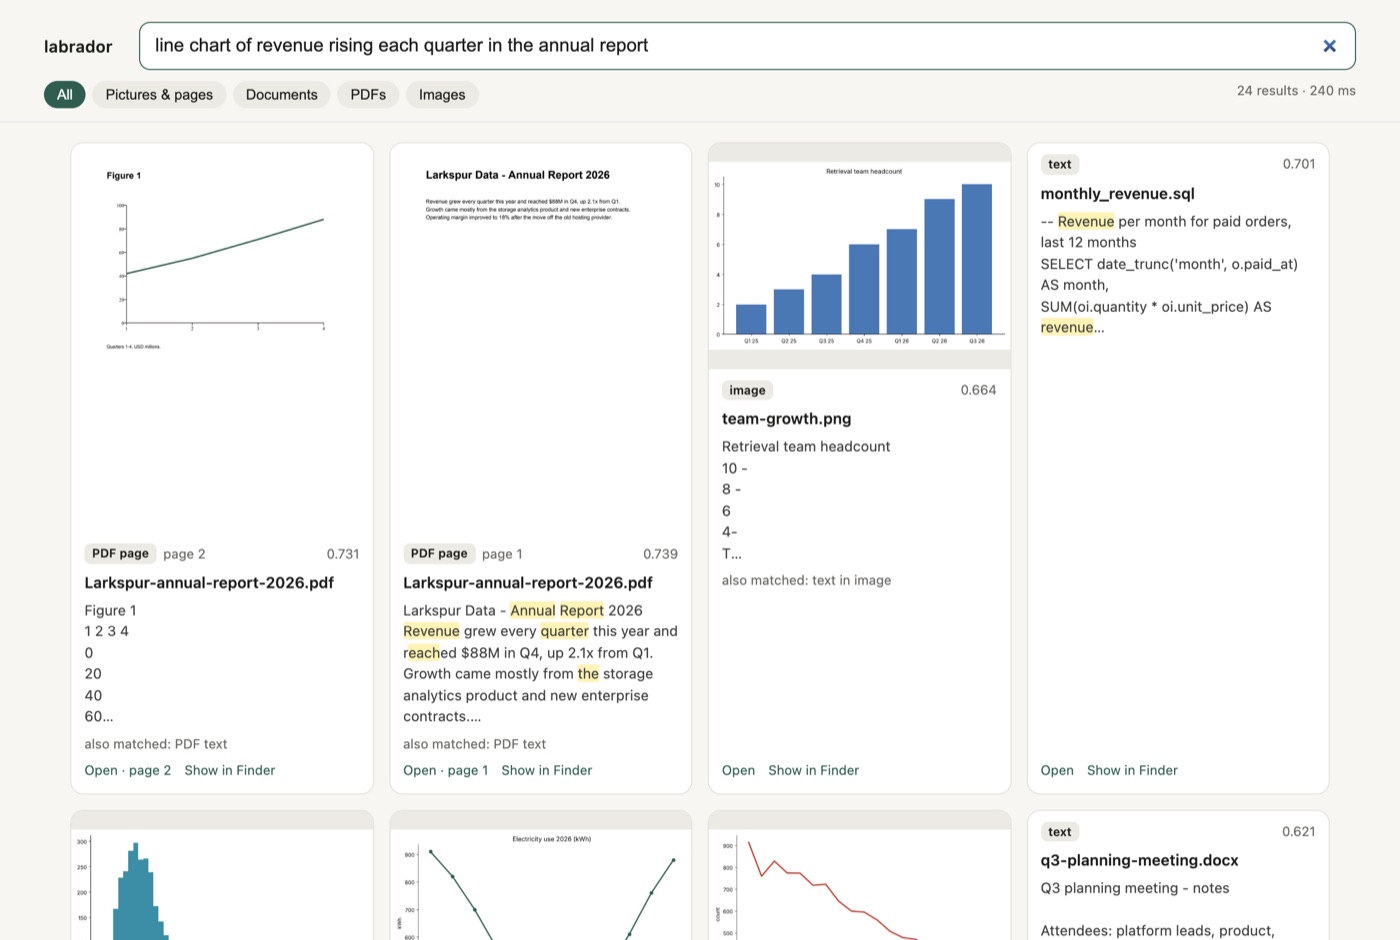Open the Retrieval team headcount bar chart thumbnail

[859, 256]
